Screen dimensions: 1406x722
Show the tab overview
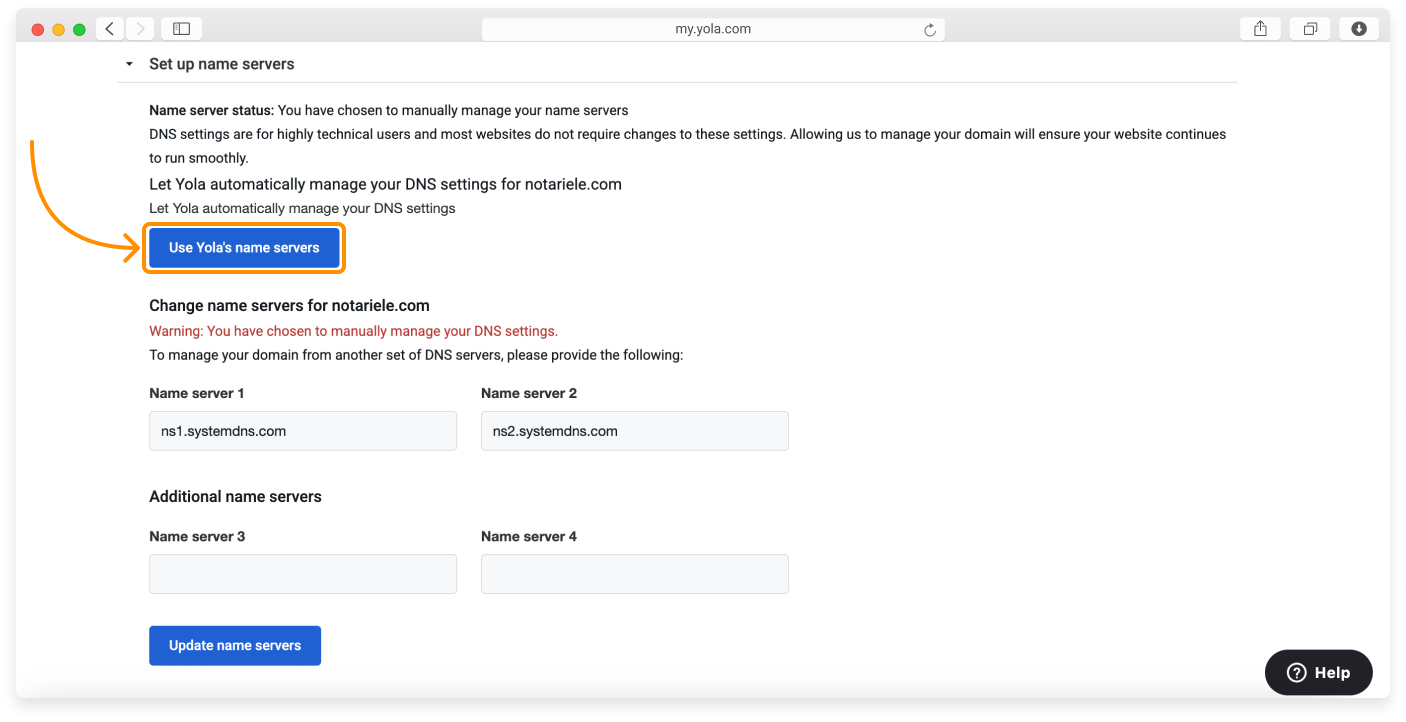1310,29
